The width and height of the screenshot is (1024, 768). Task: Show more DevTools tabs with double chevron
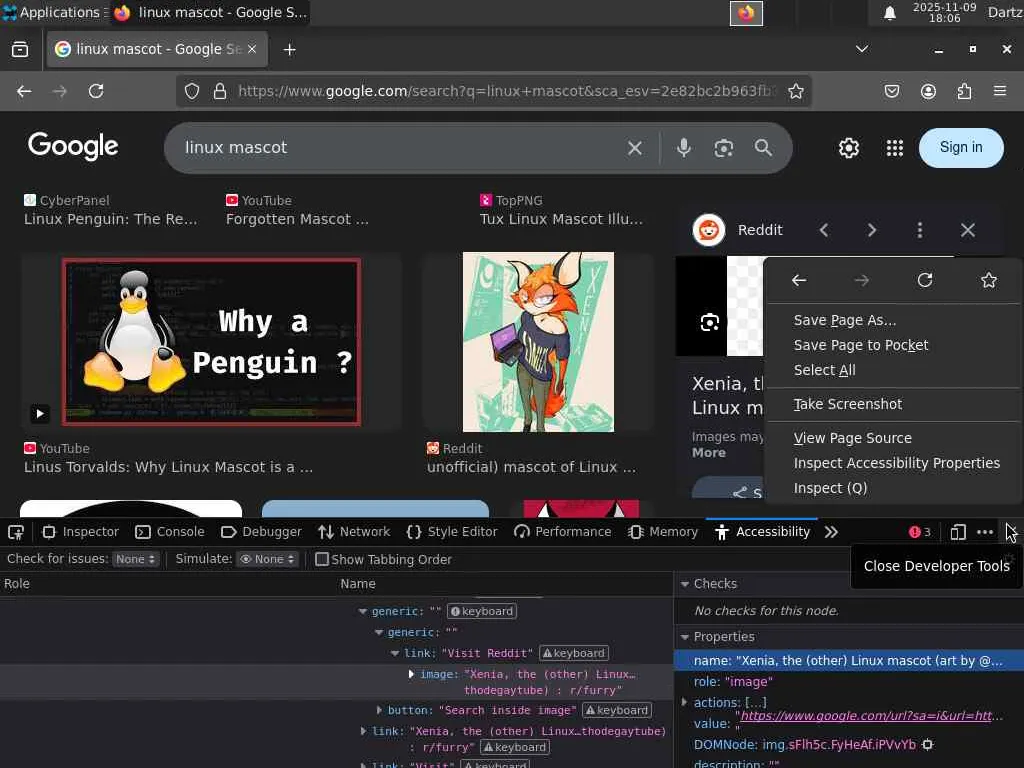tap(831, 532)
